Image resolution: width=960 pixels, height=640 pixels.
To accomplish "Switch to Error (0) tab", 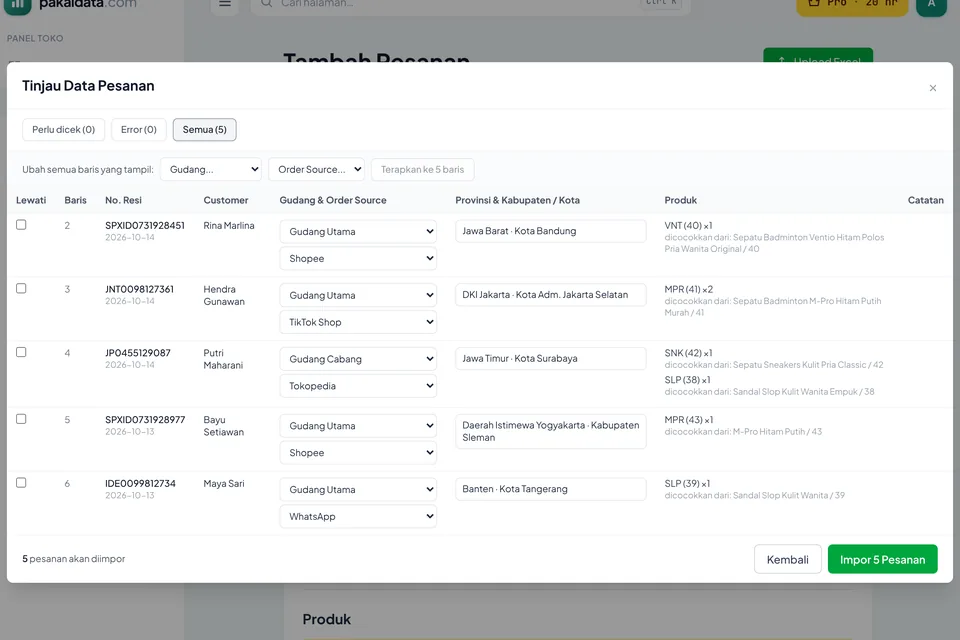I will point(139,130).
